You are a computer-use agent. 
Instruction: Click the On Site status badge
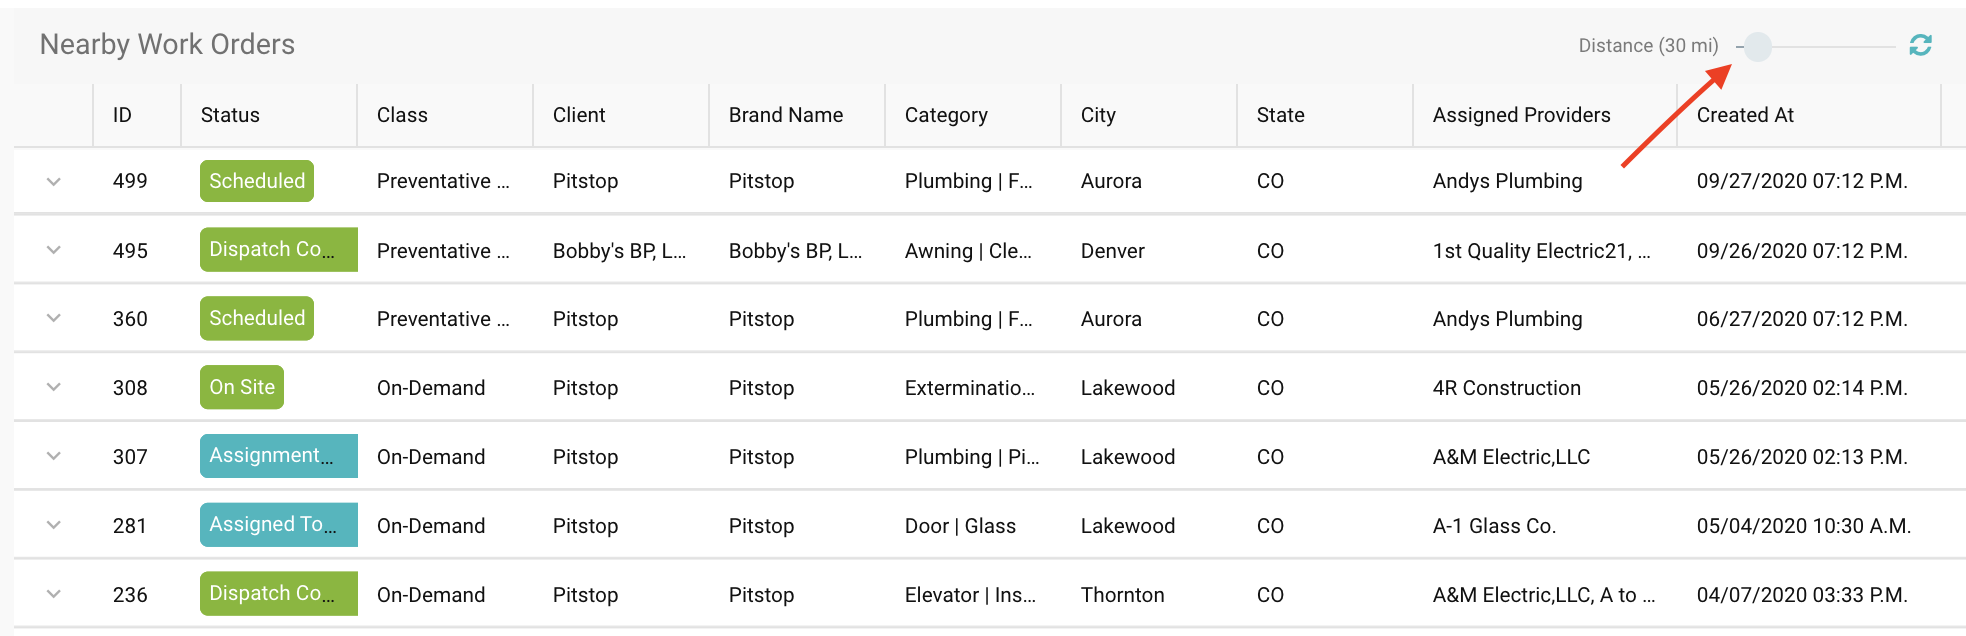pyautogui.click(x=241, y=387)
